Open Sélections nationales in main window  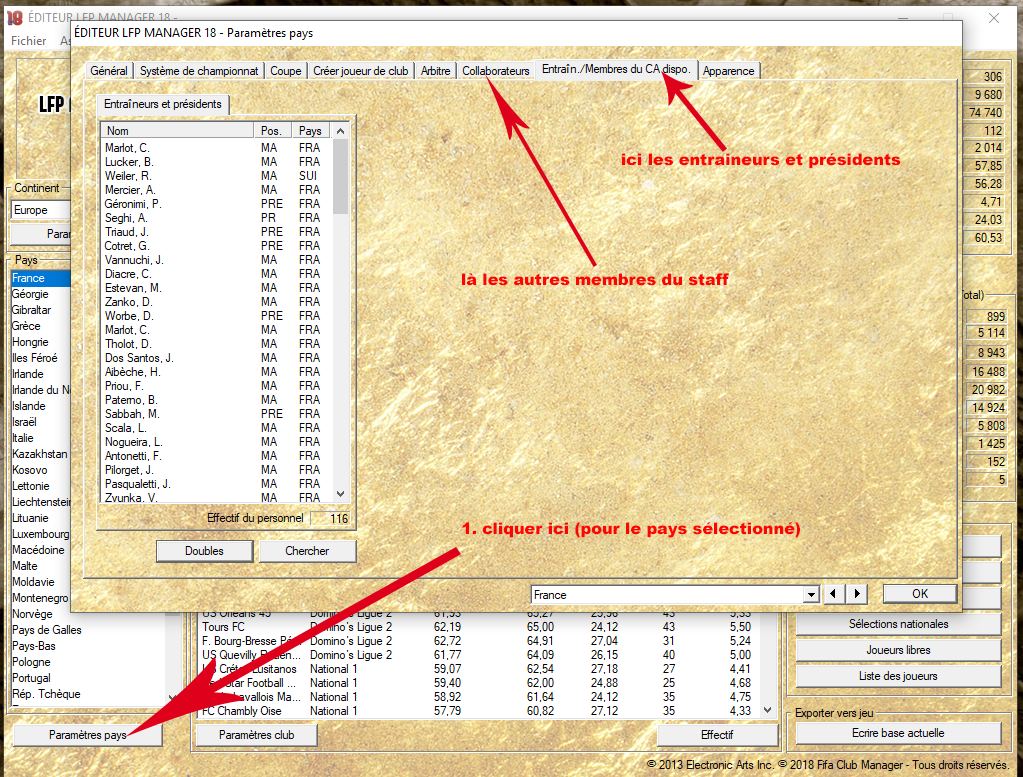pyautogui.click(x=898, y=624)
